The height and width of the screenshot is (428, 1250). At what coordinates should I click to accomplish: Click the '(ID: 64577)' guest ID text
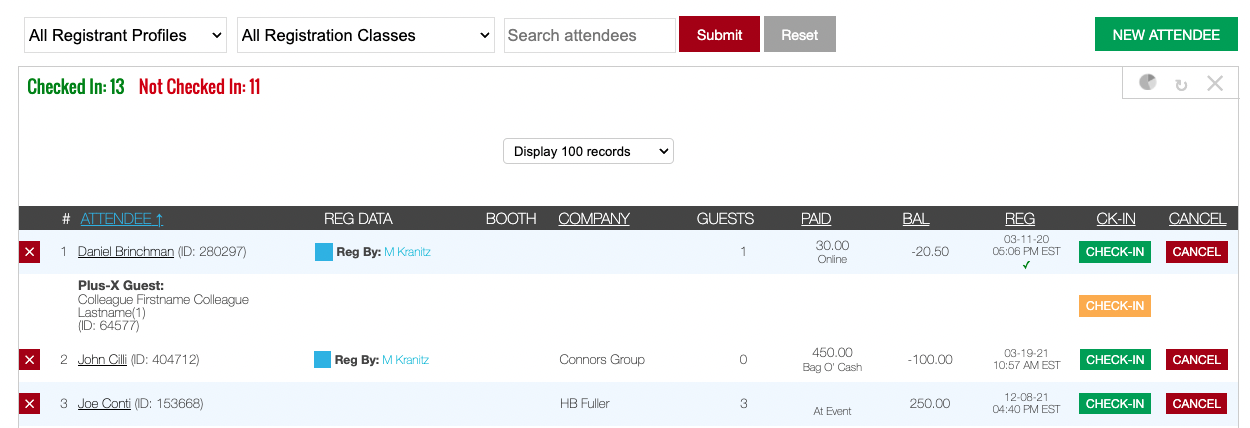pos(108,326)
